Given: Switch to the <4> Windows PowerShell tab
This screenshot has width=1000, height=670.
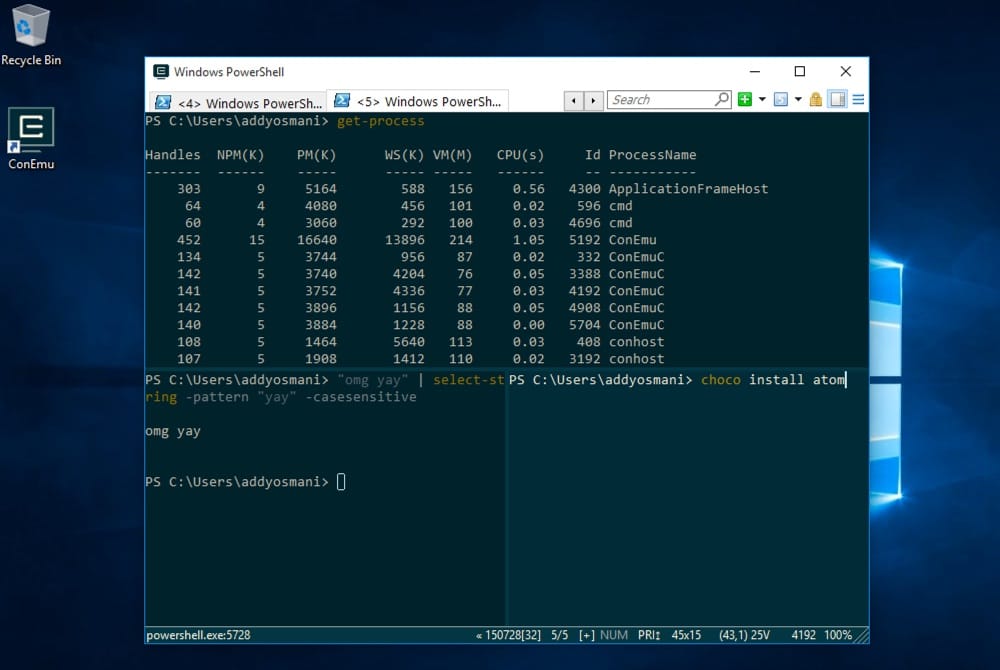Looking at the screenshot, I should tap(238, 103).
